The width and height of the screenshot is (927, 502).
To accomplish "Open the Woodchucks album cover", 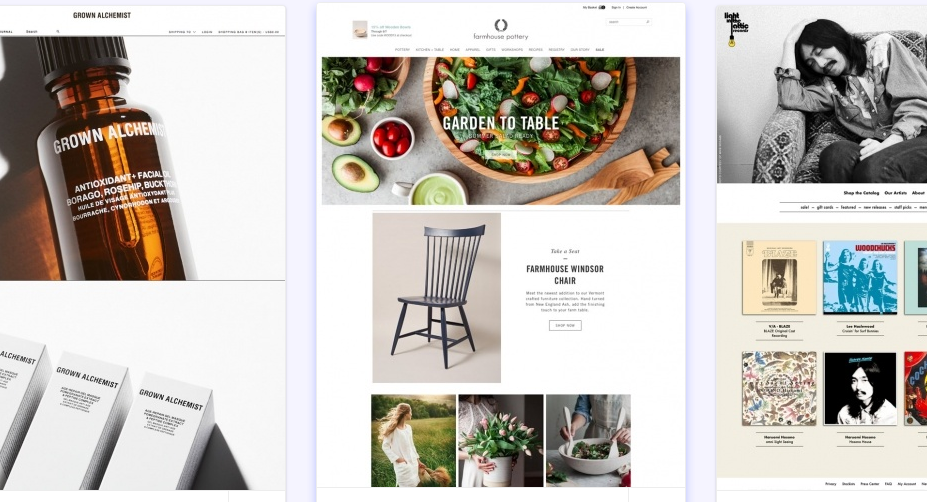I will pos(860,277).
